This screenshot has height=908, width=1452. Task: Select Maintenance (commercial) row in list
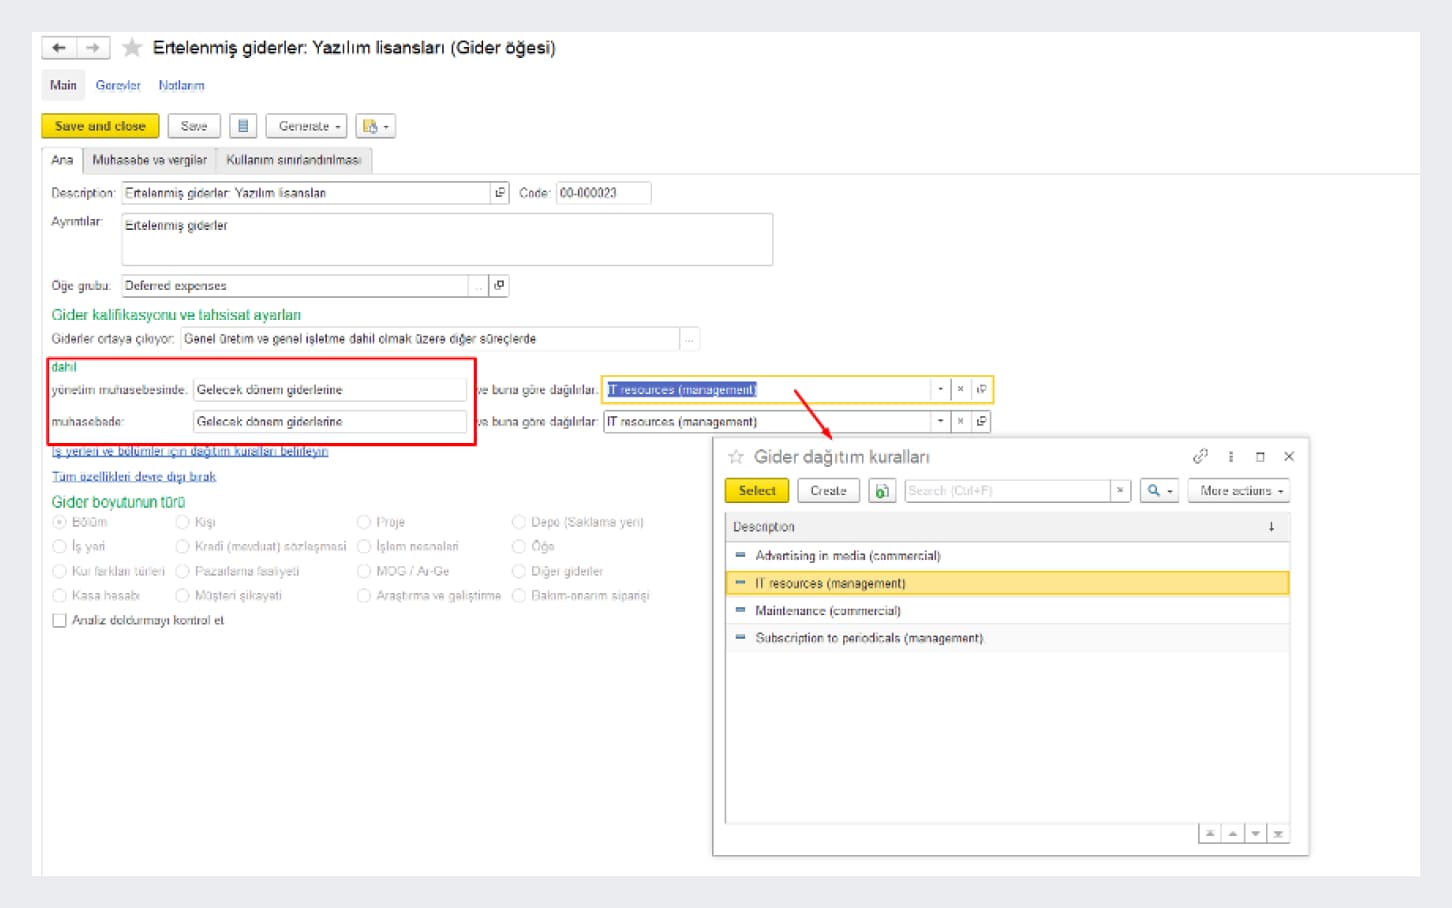828,611
